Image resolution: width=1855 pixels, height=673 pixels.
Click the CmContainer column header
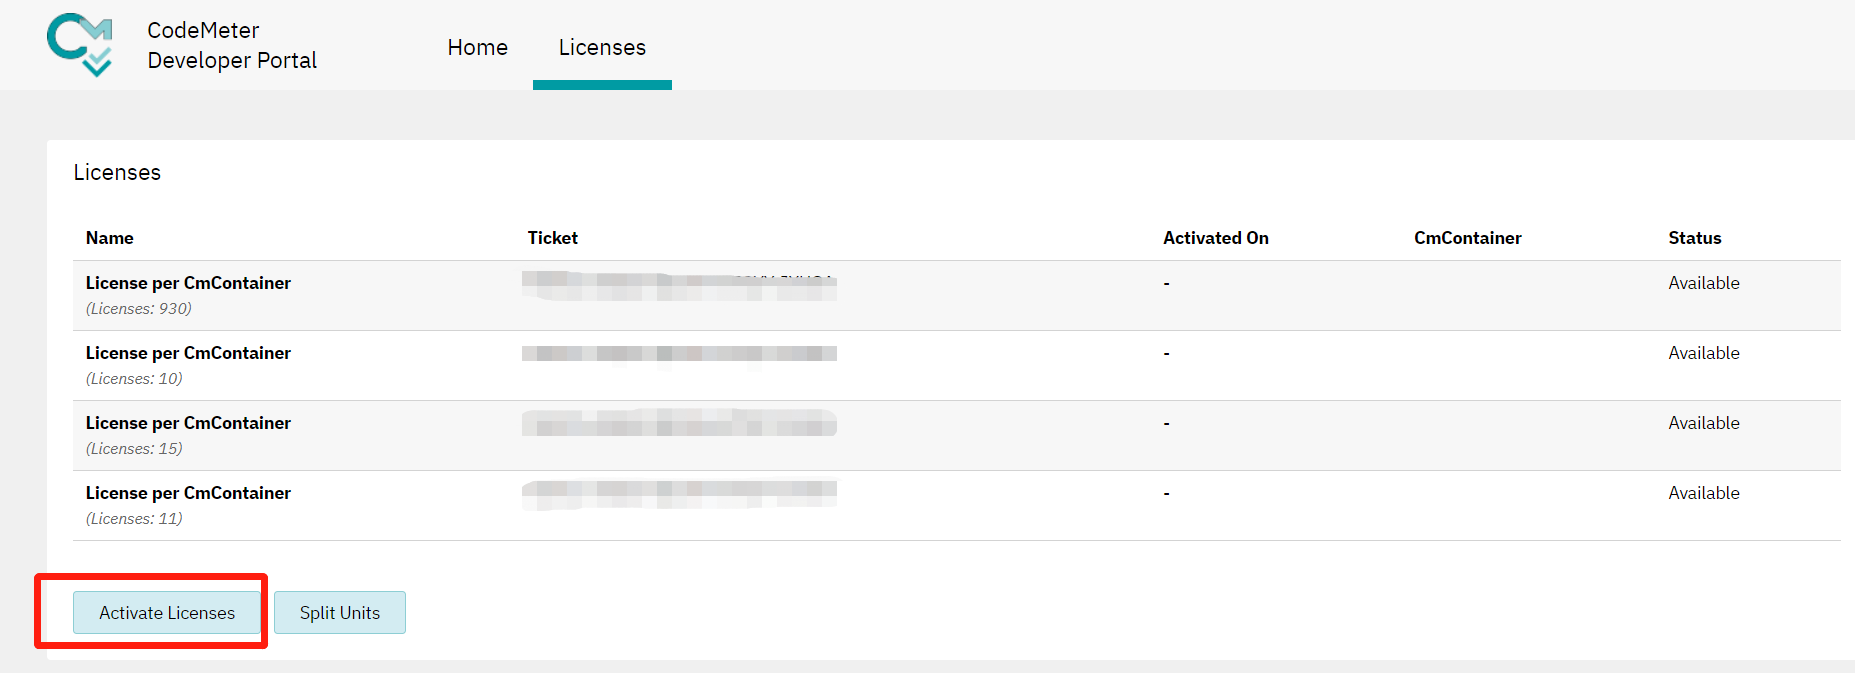1467,238
